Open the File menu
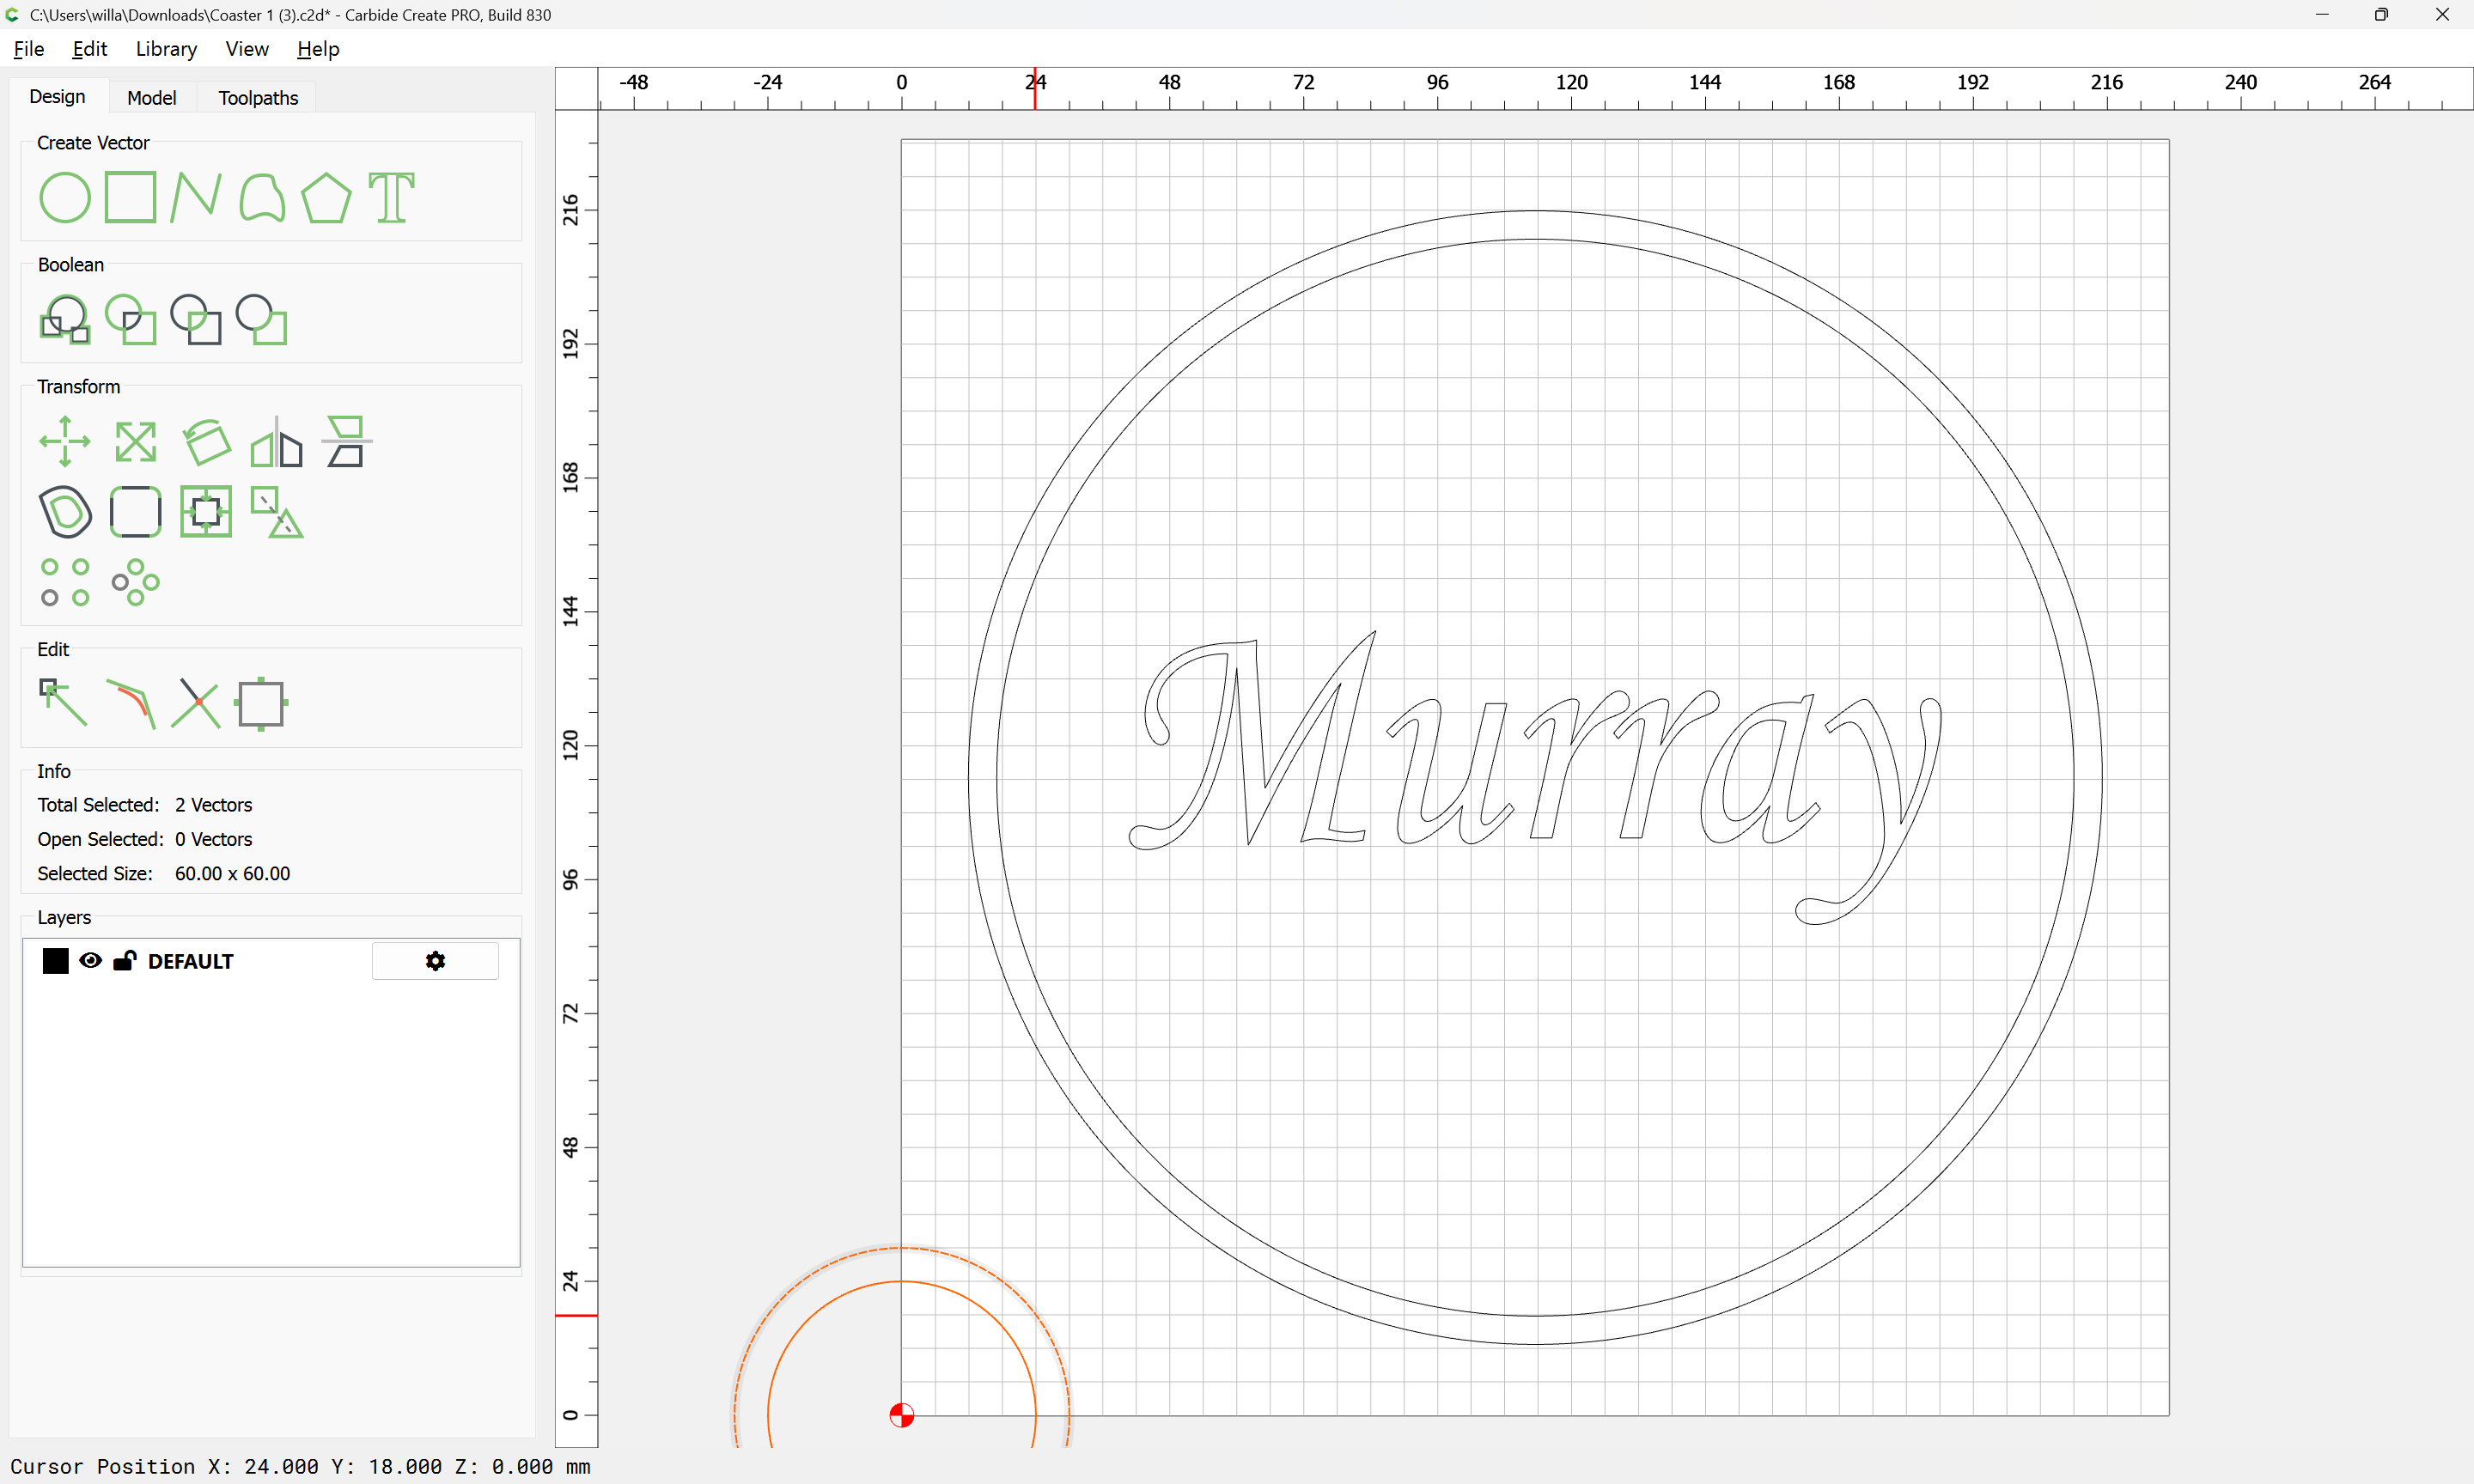The width and height of the screenshot is (2474, 1484). (28, 49)
